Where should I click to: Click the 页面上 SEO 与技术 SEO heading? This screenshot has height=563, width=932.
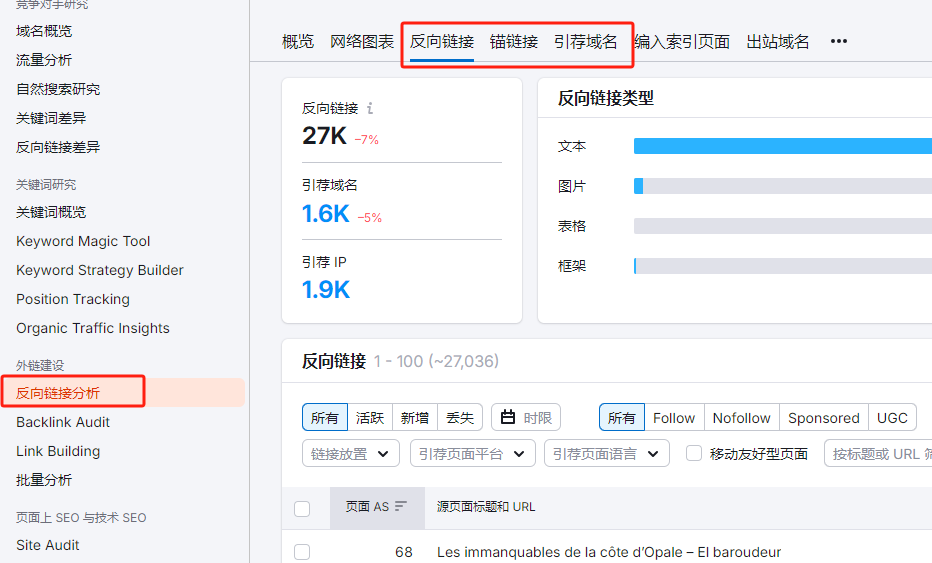tap(81, 518)
